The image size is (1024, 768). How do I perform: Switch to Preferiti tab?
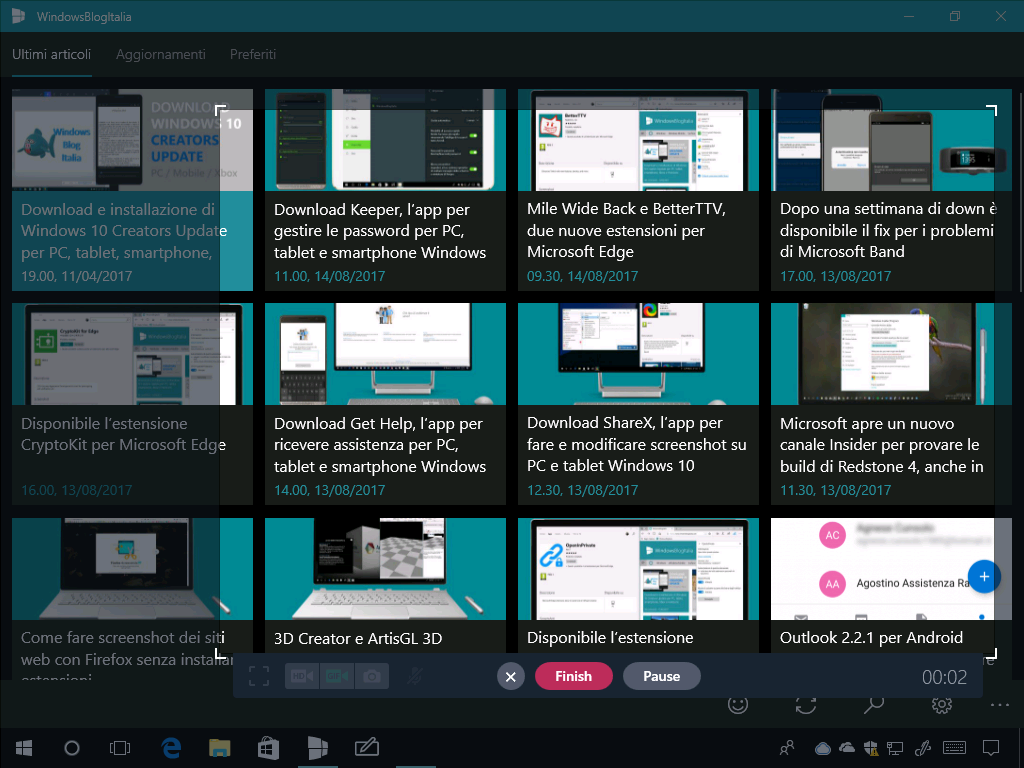tap(253, 54)
